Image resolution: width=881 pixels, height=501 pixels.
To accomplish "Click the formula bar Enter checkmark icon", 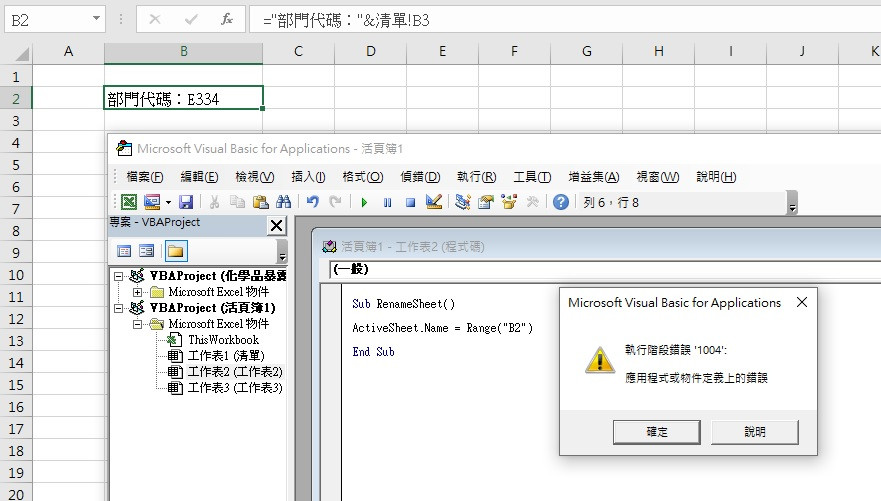I will [x=191, y=20].
